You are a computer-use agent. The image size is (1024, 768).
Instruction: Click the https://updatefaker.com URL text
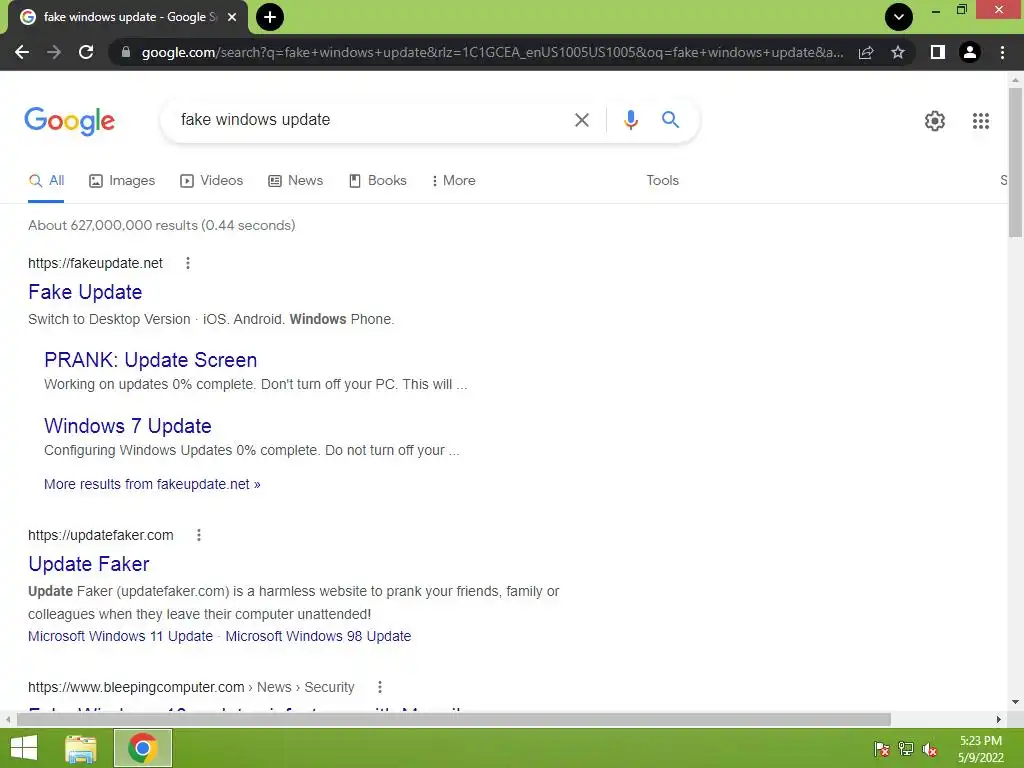101,535
